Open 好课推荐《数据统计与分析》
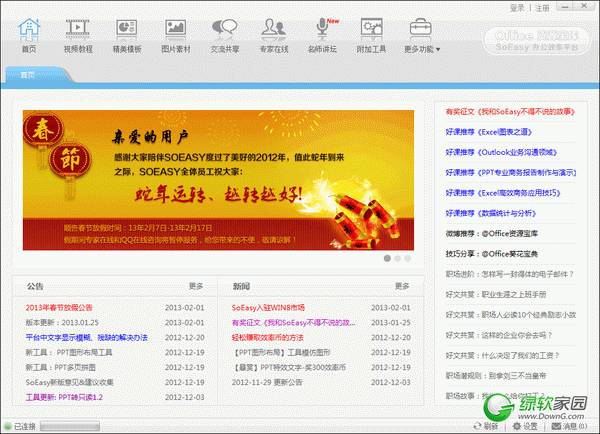600x434 pixels. (491, 213)
